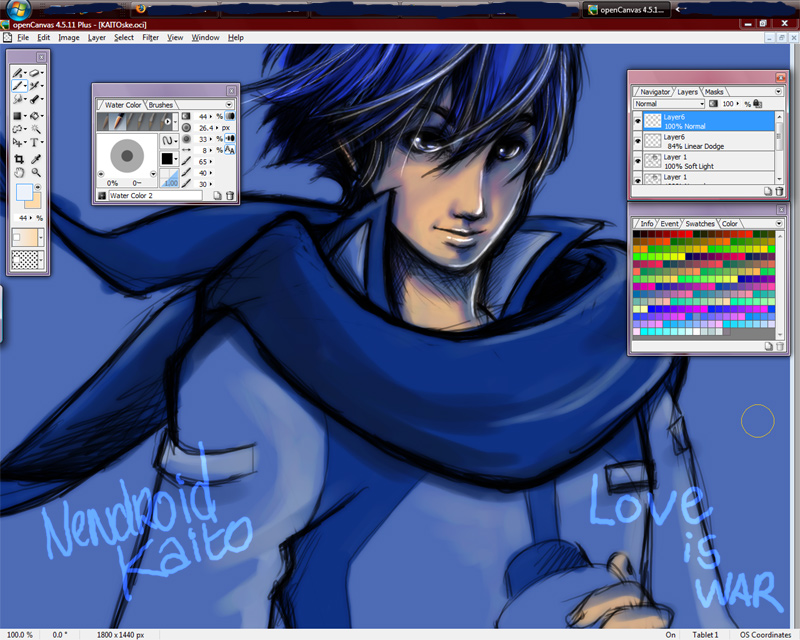The image size is (800, 640).
Task: Pick the bright yellow swatch
Action: (x=681, y=257)
